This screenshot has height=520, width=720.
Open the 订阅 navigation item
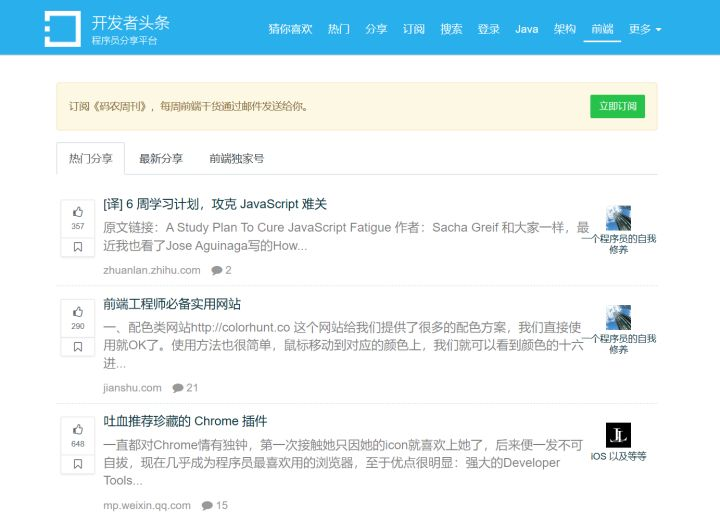point(414,29)
